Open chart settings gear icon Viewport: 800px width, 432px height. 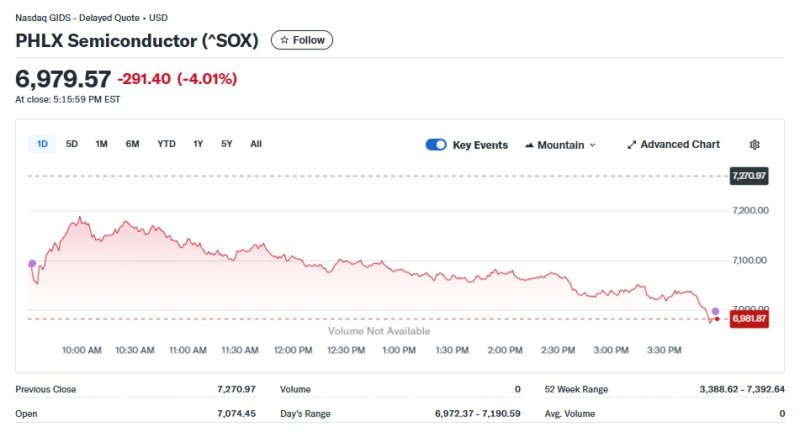[754, 145]
